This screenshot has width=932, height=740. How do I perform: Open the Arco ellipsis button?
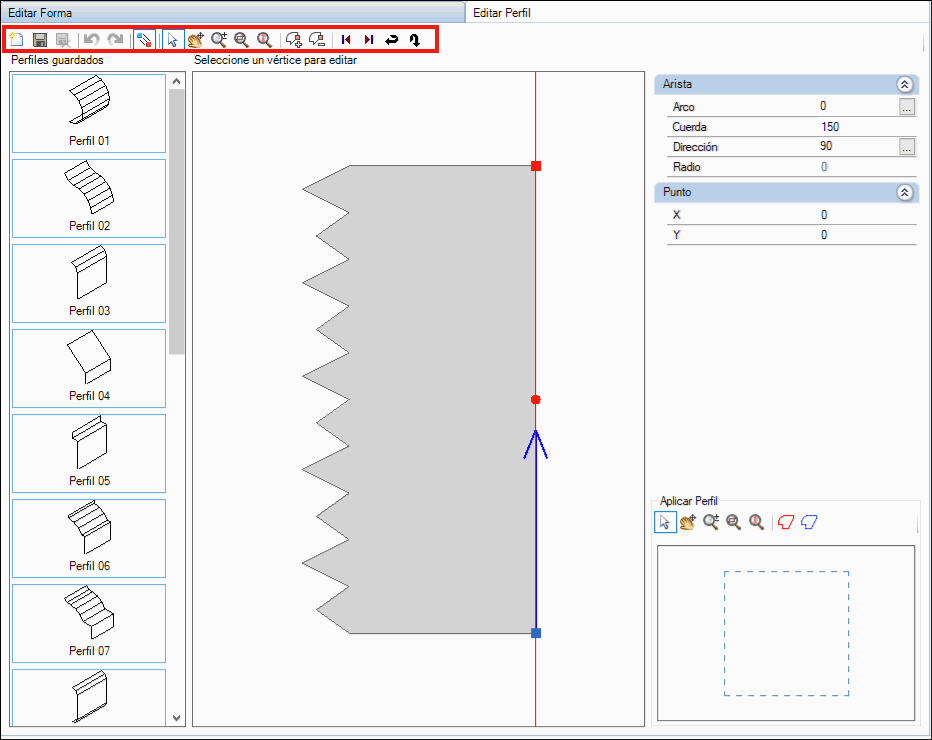pos(906,107)
